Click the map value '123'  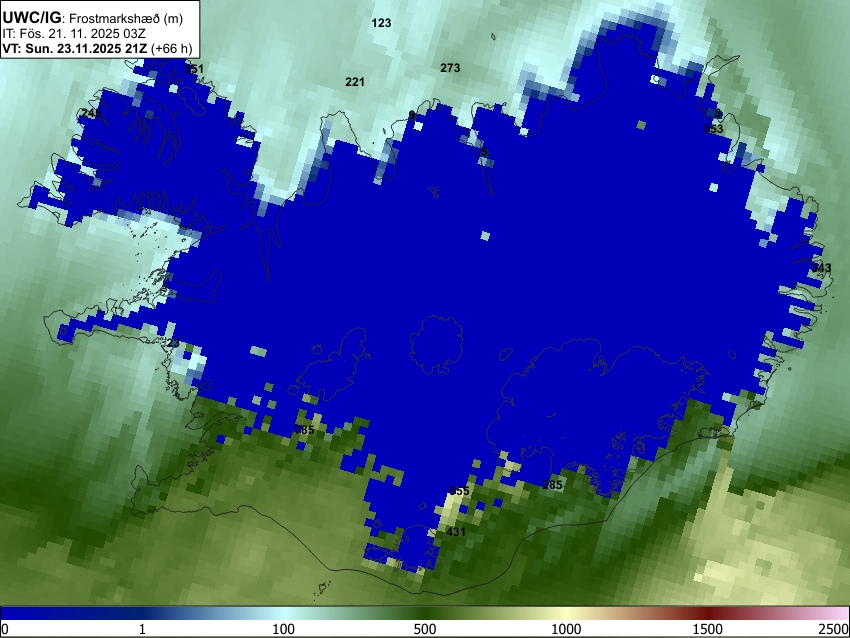pos(381,23)
